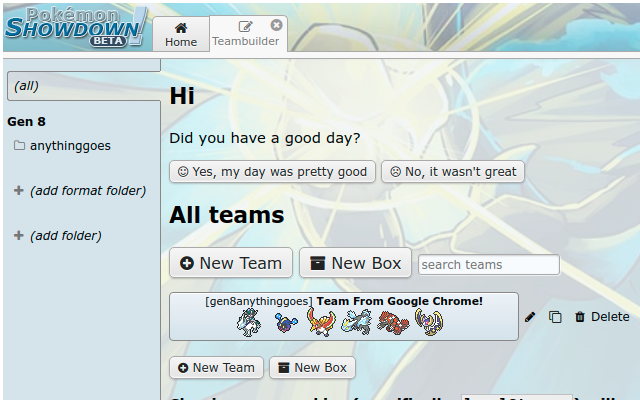Click the Kyurem sprite in the team

pyautogui.click(x=356, y=322)
